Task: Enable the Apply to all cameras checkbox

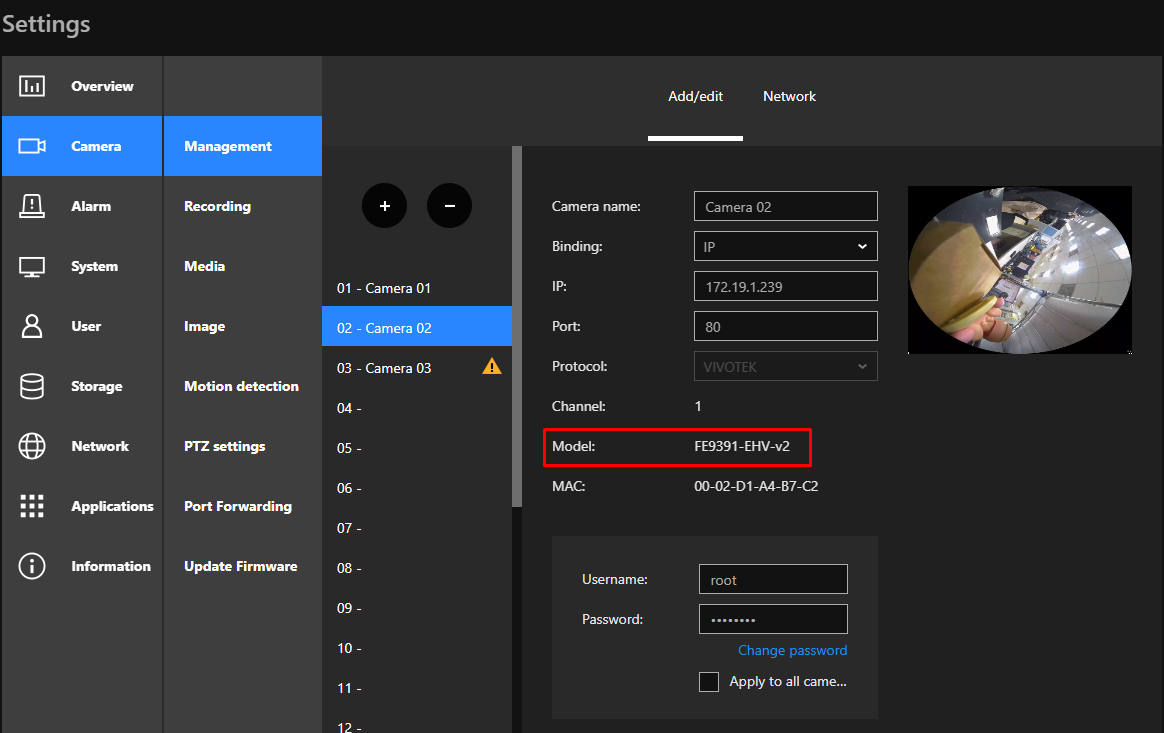Action: pos(709,682)
